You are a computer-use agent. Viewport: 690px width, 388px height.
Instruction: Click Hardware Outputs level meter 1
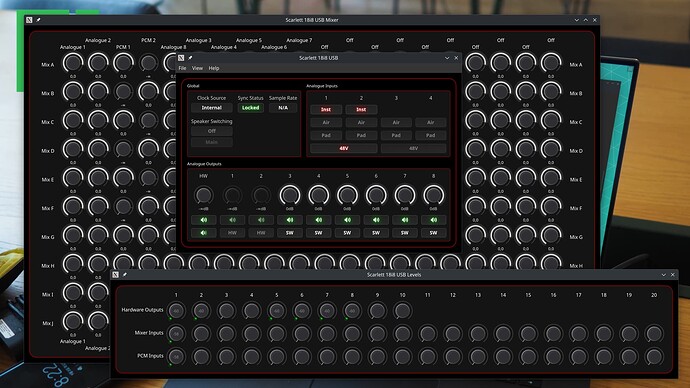(x=176, y=311)
